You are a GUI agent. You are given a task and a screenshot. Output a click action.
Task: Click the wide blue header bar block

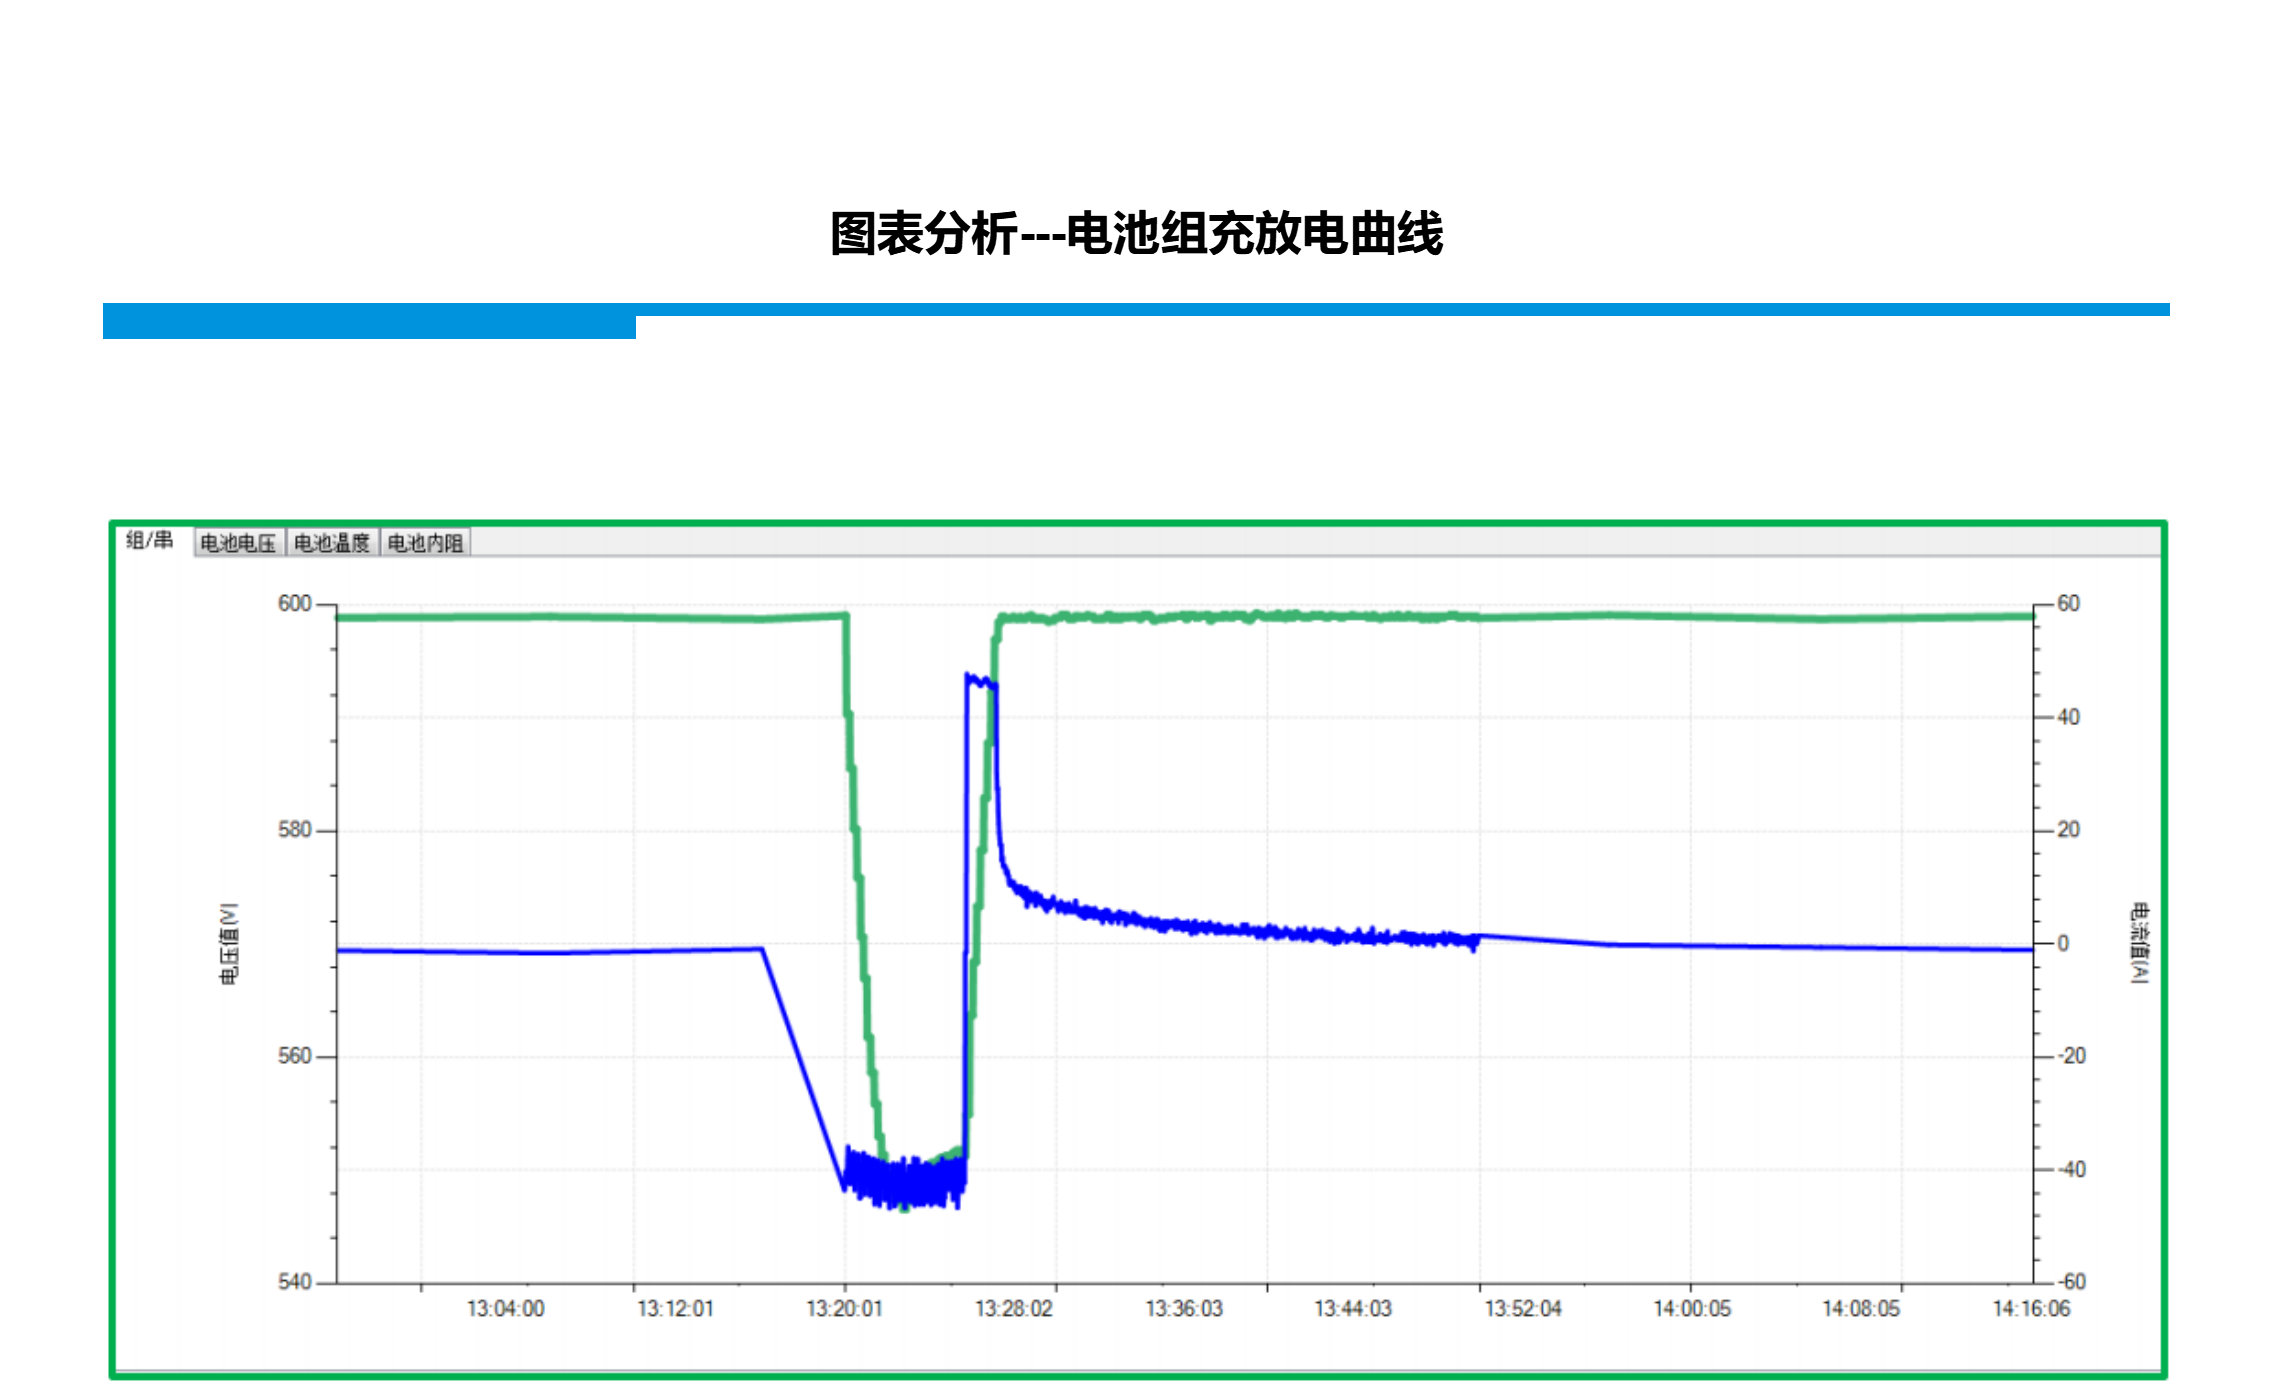point(369,321)
